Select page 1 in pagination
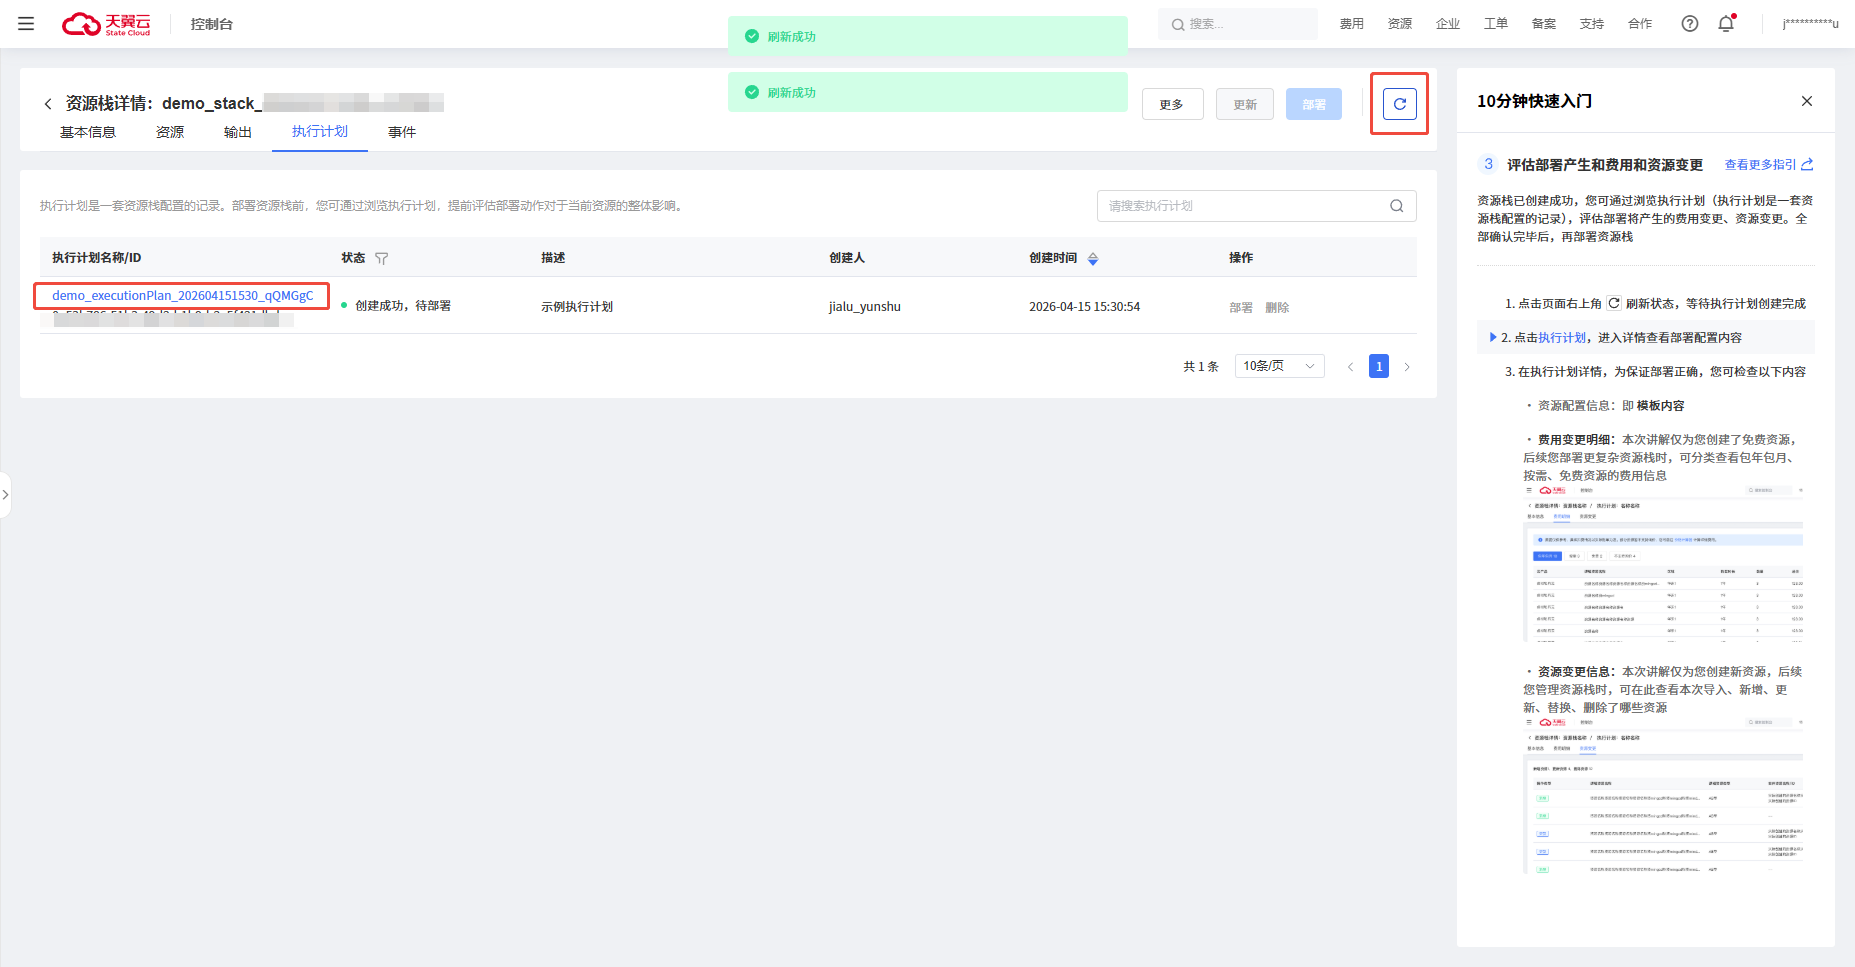This screenshot has height=967, width=1855. pyautogui.click(x=1379, y=367)
